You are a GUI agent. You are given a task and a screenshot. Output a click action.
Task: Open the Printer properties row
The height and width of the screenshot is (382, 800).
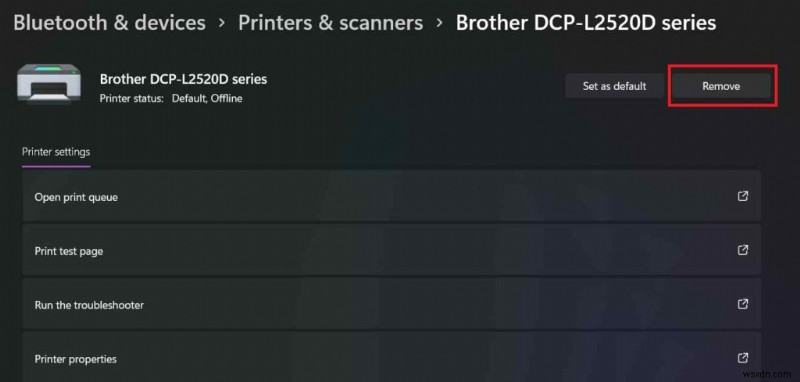(x=391, y=357)
